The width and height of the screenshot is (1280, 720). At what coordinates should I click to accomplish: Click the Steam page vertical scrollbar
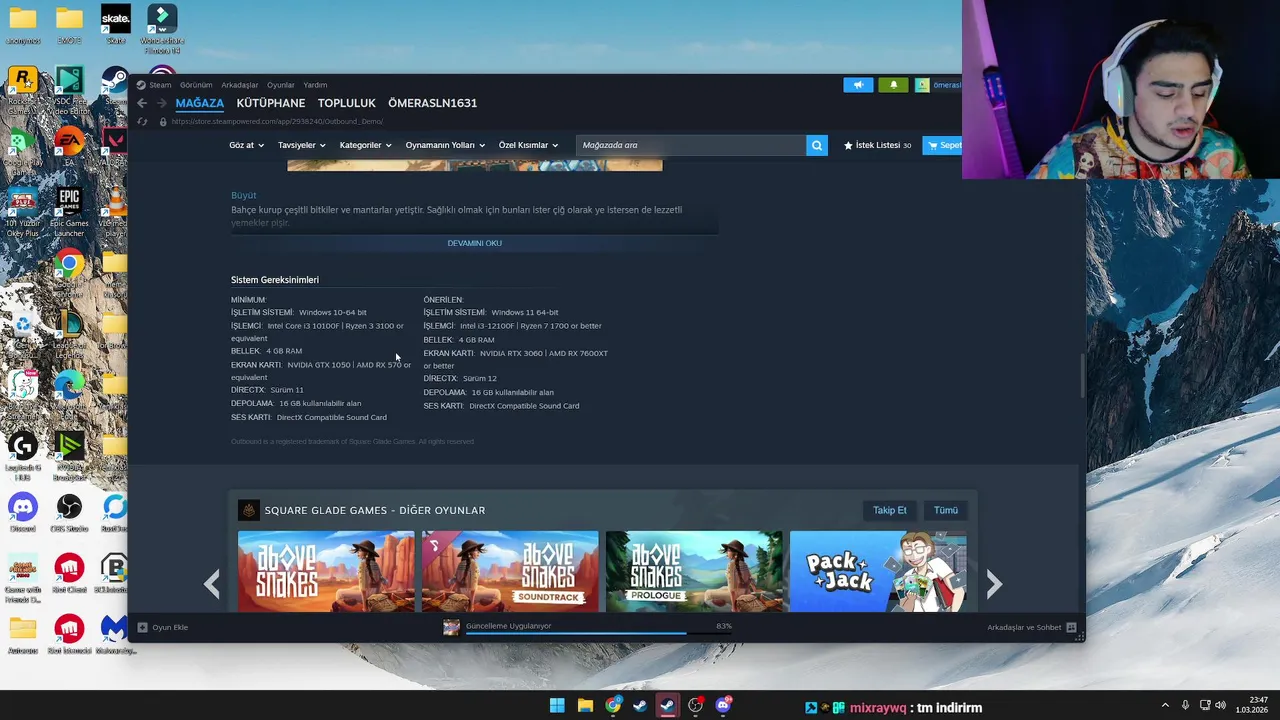click(1082, 375)
